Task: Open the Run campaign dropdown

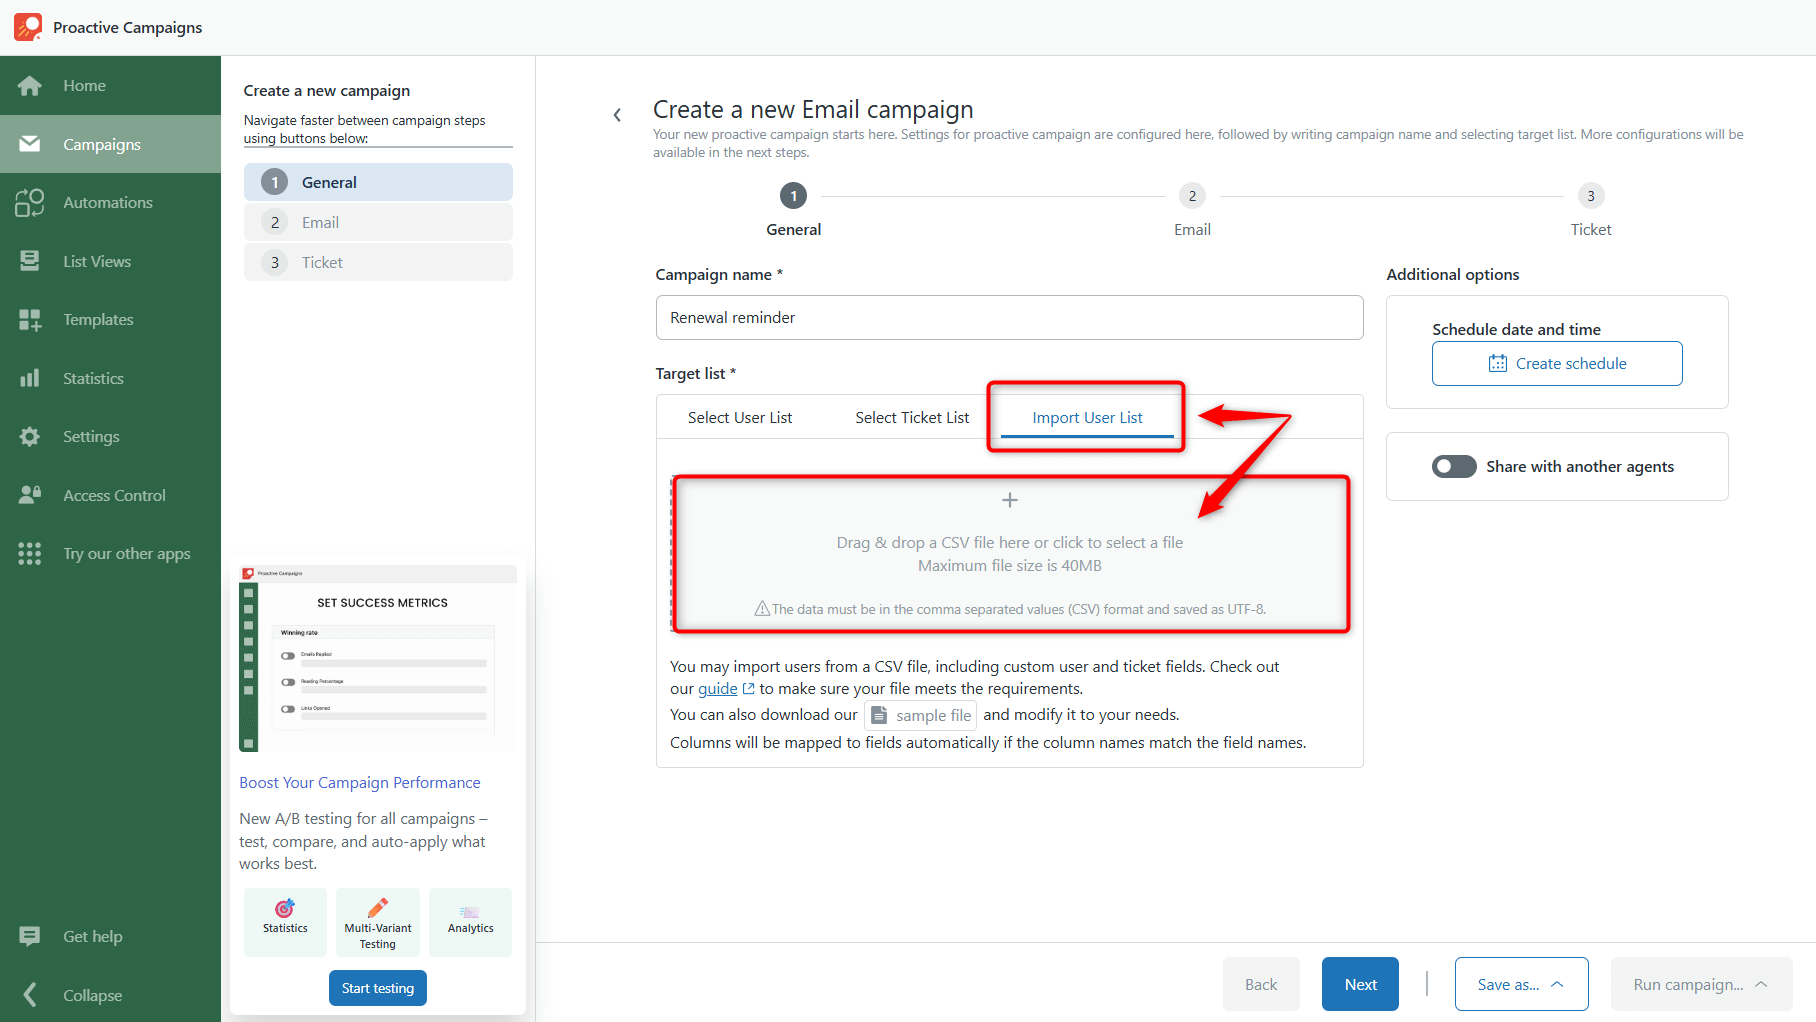Action: 1700,984
